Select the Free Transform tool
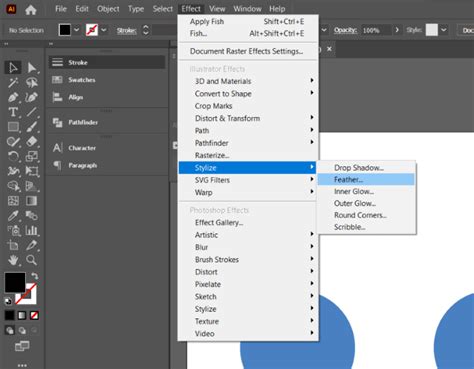The width and height of the screenshot is (474, 369). pyautogui.click(x=32, y=171)
